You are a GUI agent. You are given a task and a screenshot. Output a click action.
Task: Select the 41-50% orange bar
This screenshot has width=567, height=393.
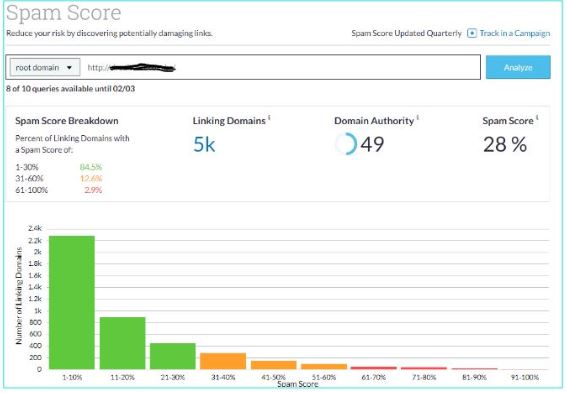(x=273, y=365)
